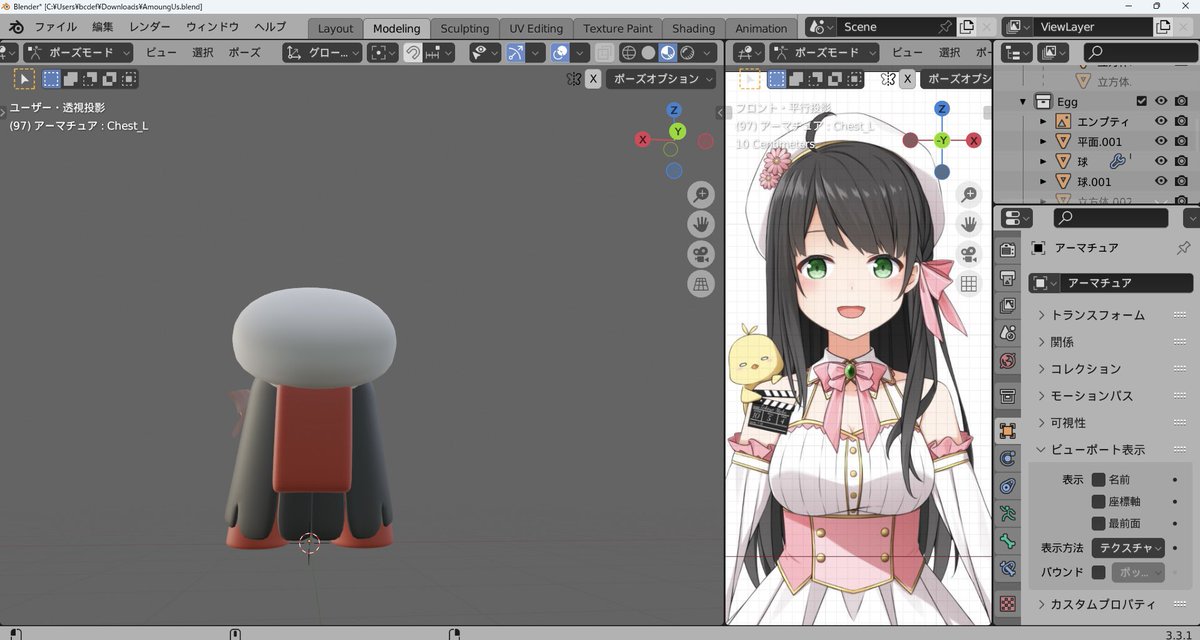Toggle X-axis mirror button in left viewport
The width and height of the screenshot is (1200, 640).
(x=593, y=78)
